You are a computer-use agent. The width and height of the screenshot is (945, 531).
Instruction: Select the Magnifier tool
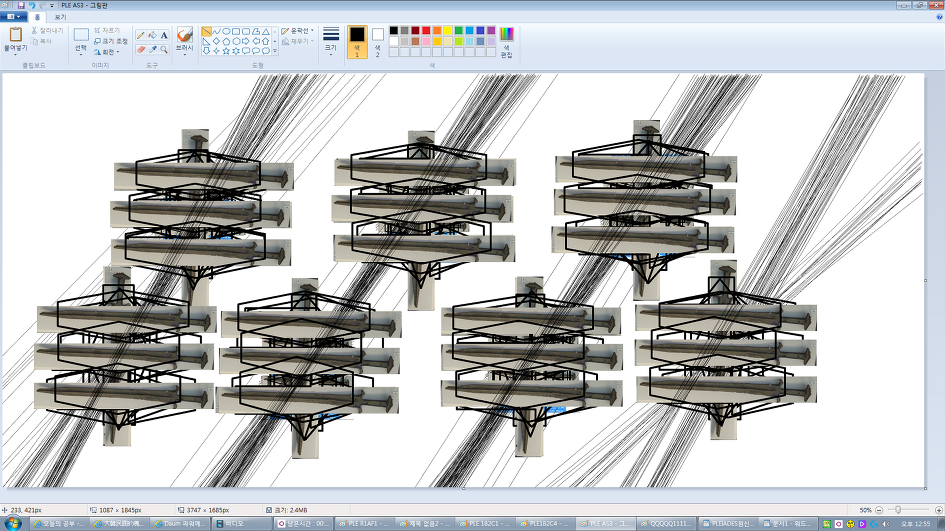[164, 49]
